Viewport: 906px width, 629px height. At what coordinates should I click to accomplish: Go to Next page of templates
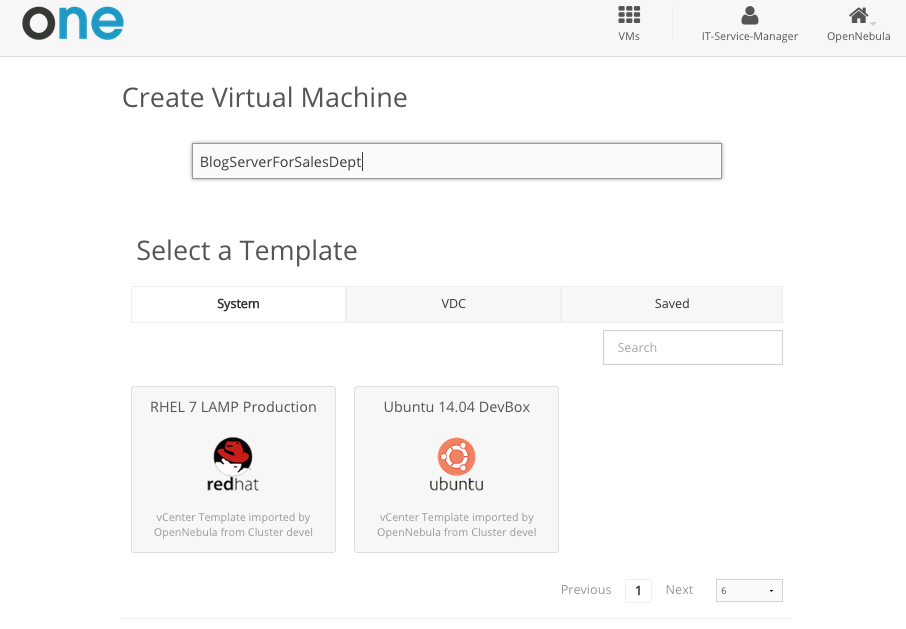(679, 590)
